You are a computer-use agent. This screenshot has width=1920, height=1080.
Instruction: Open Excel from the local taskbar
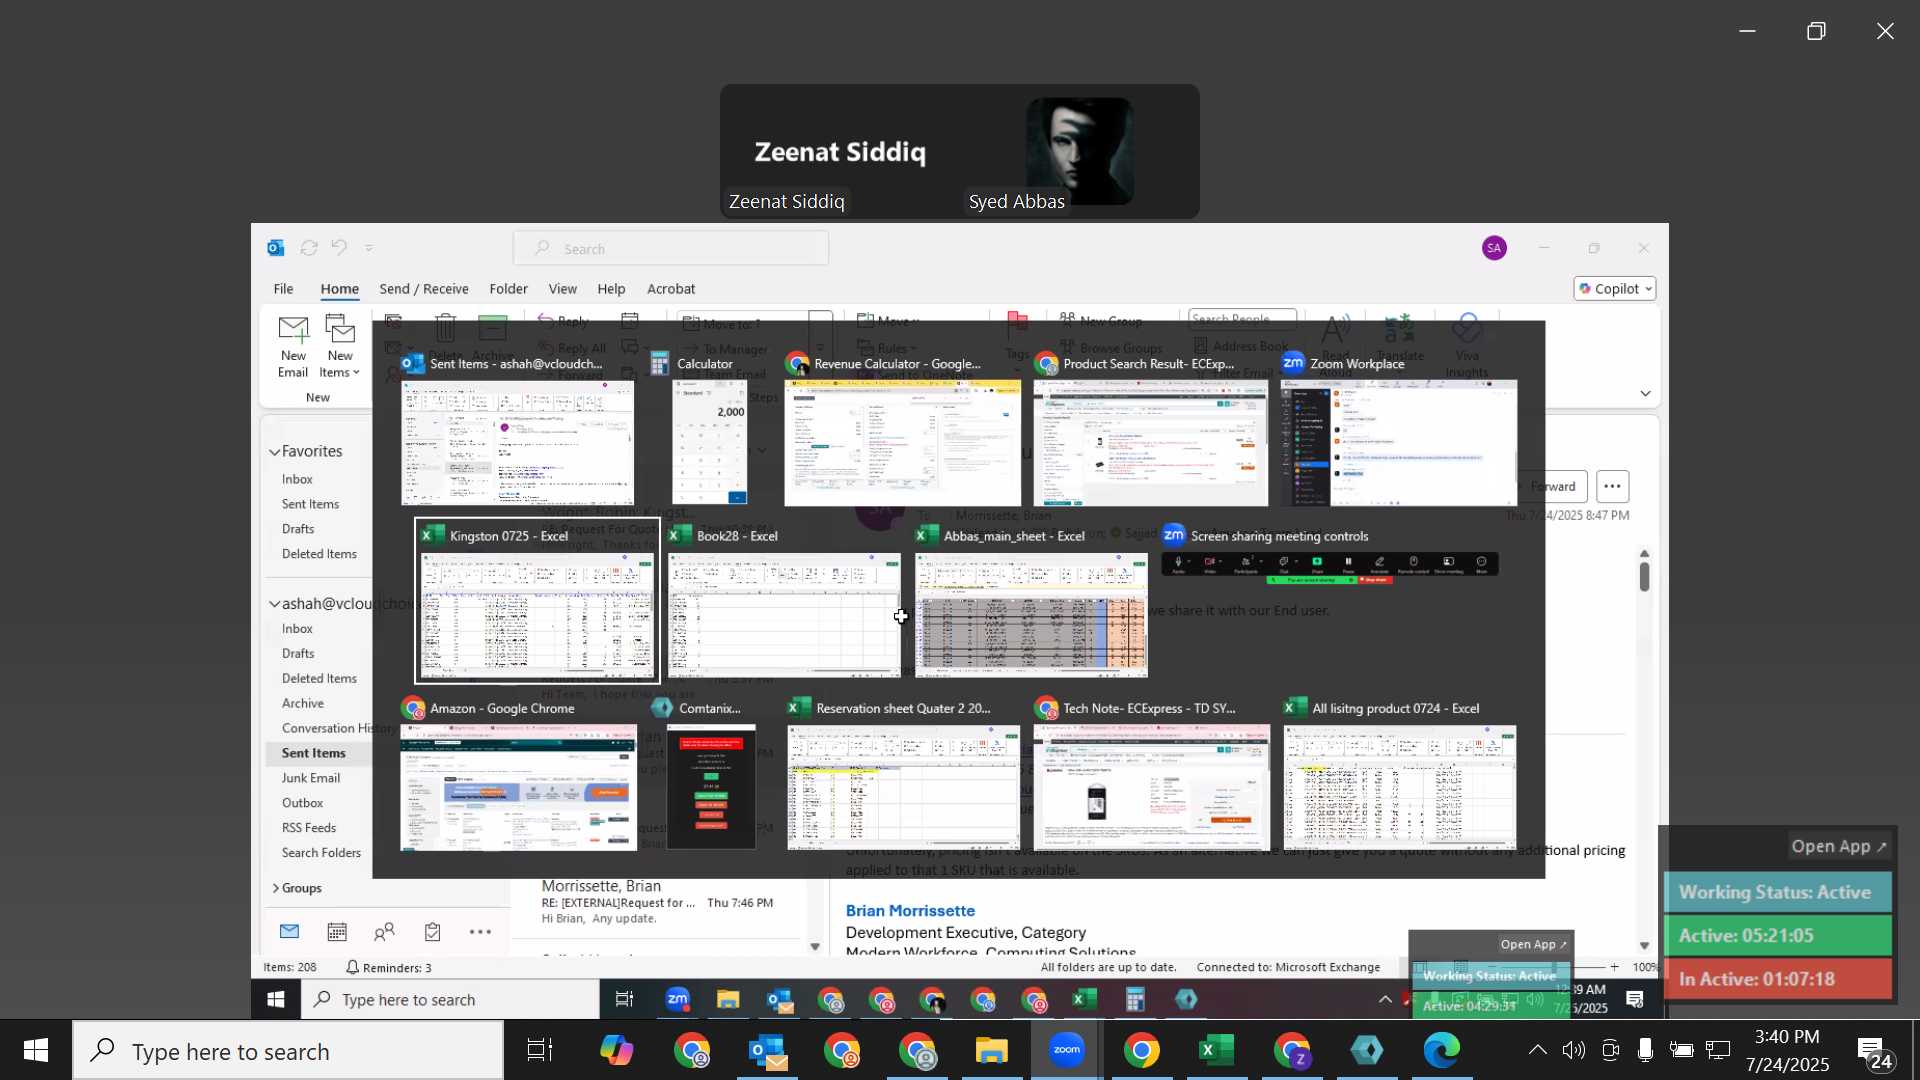pos(1216,1051)
